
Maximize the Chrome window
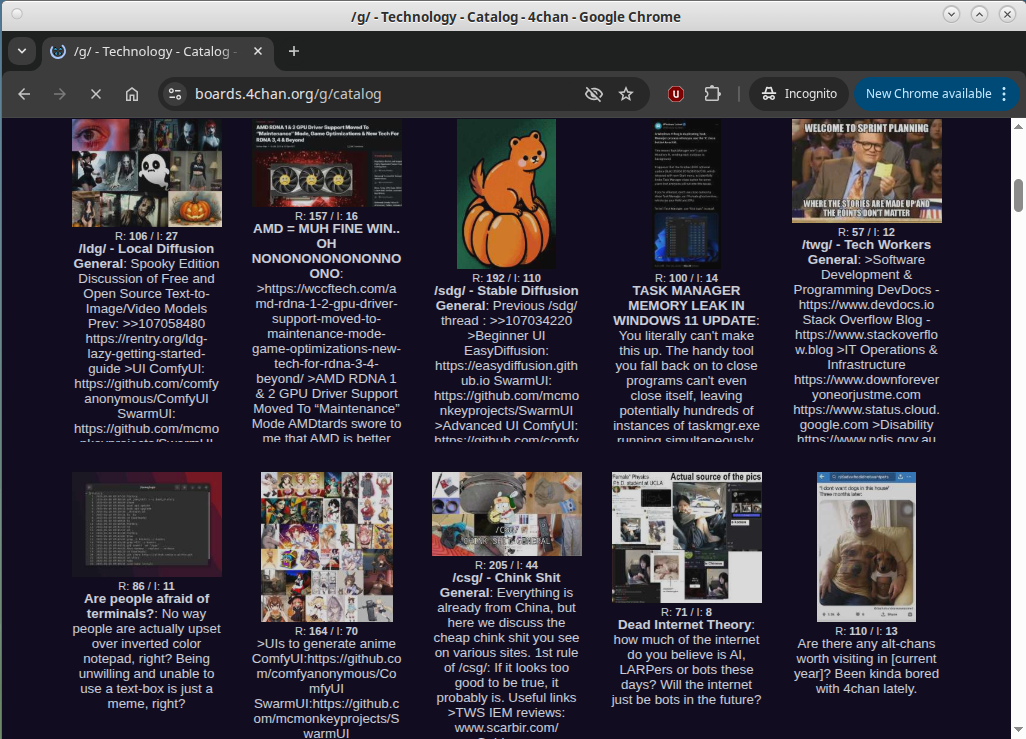[x=980, y=14]
